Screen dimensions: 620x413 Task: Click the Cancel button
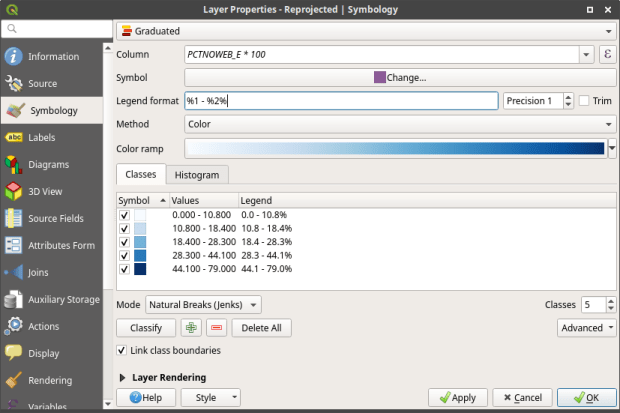pos(522,397)
